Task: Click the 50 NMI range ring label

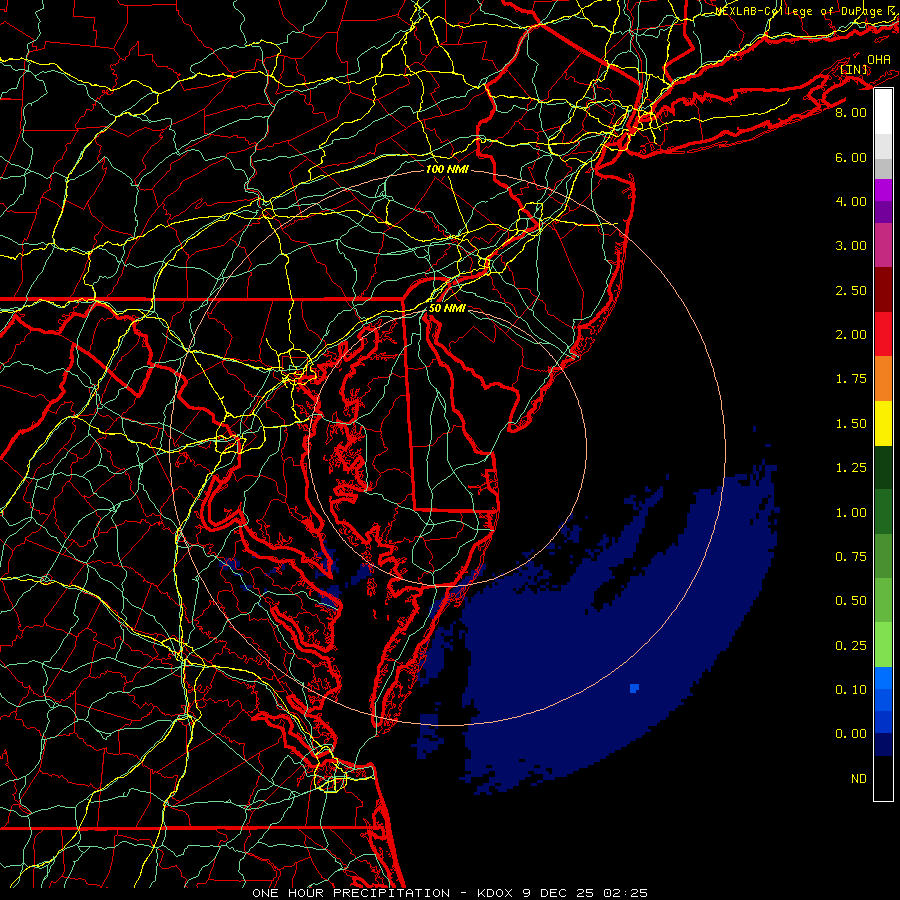Action: pyautogui.click(x=447, y=308)
